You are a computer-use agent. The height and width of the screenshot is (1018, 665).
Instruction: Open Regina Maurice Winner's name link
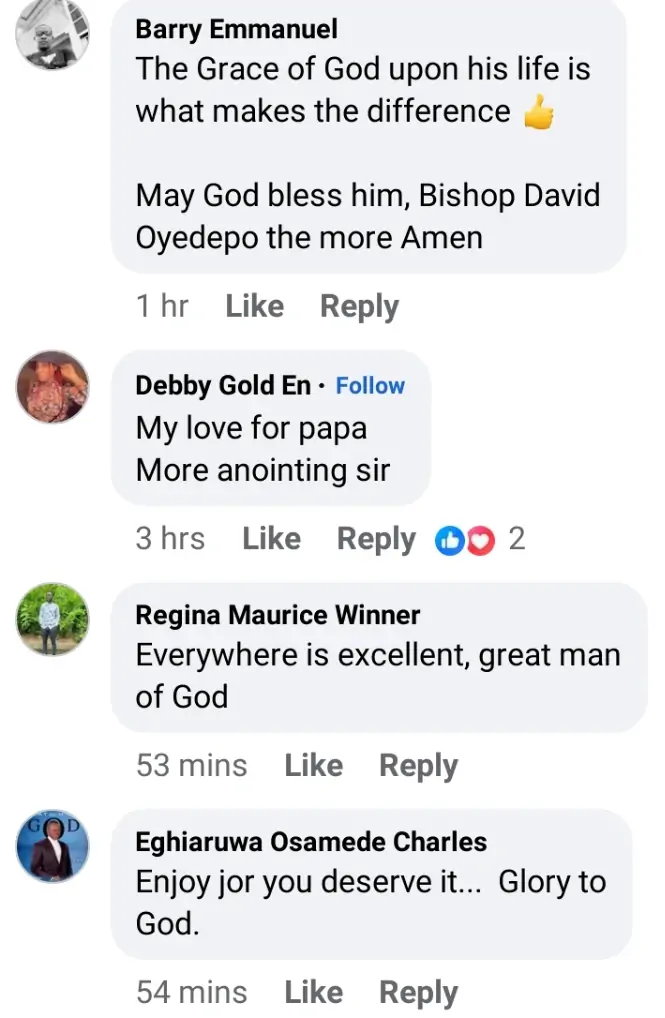(277, 614)
